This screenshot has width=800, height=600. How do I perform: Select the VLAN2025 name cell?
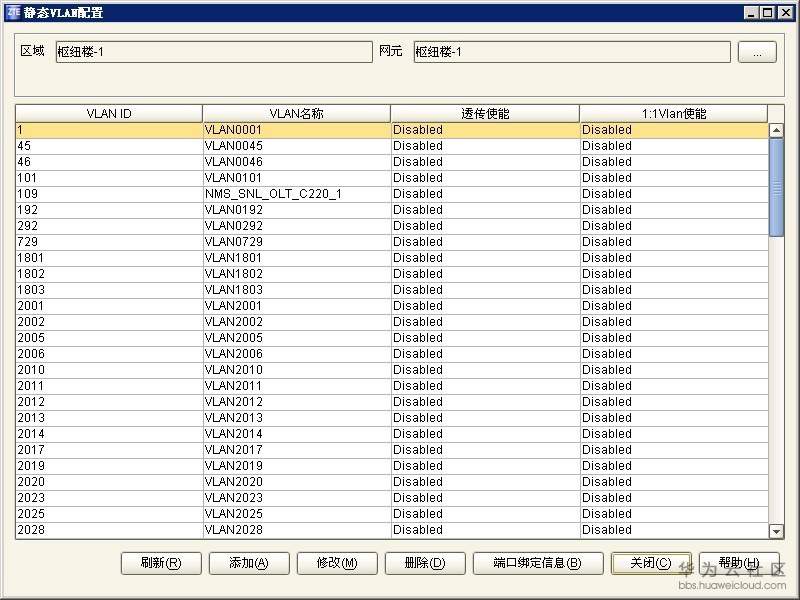pyautogui.click(x=297, y=514)
